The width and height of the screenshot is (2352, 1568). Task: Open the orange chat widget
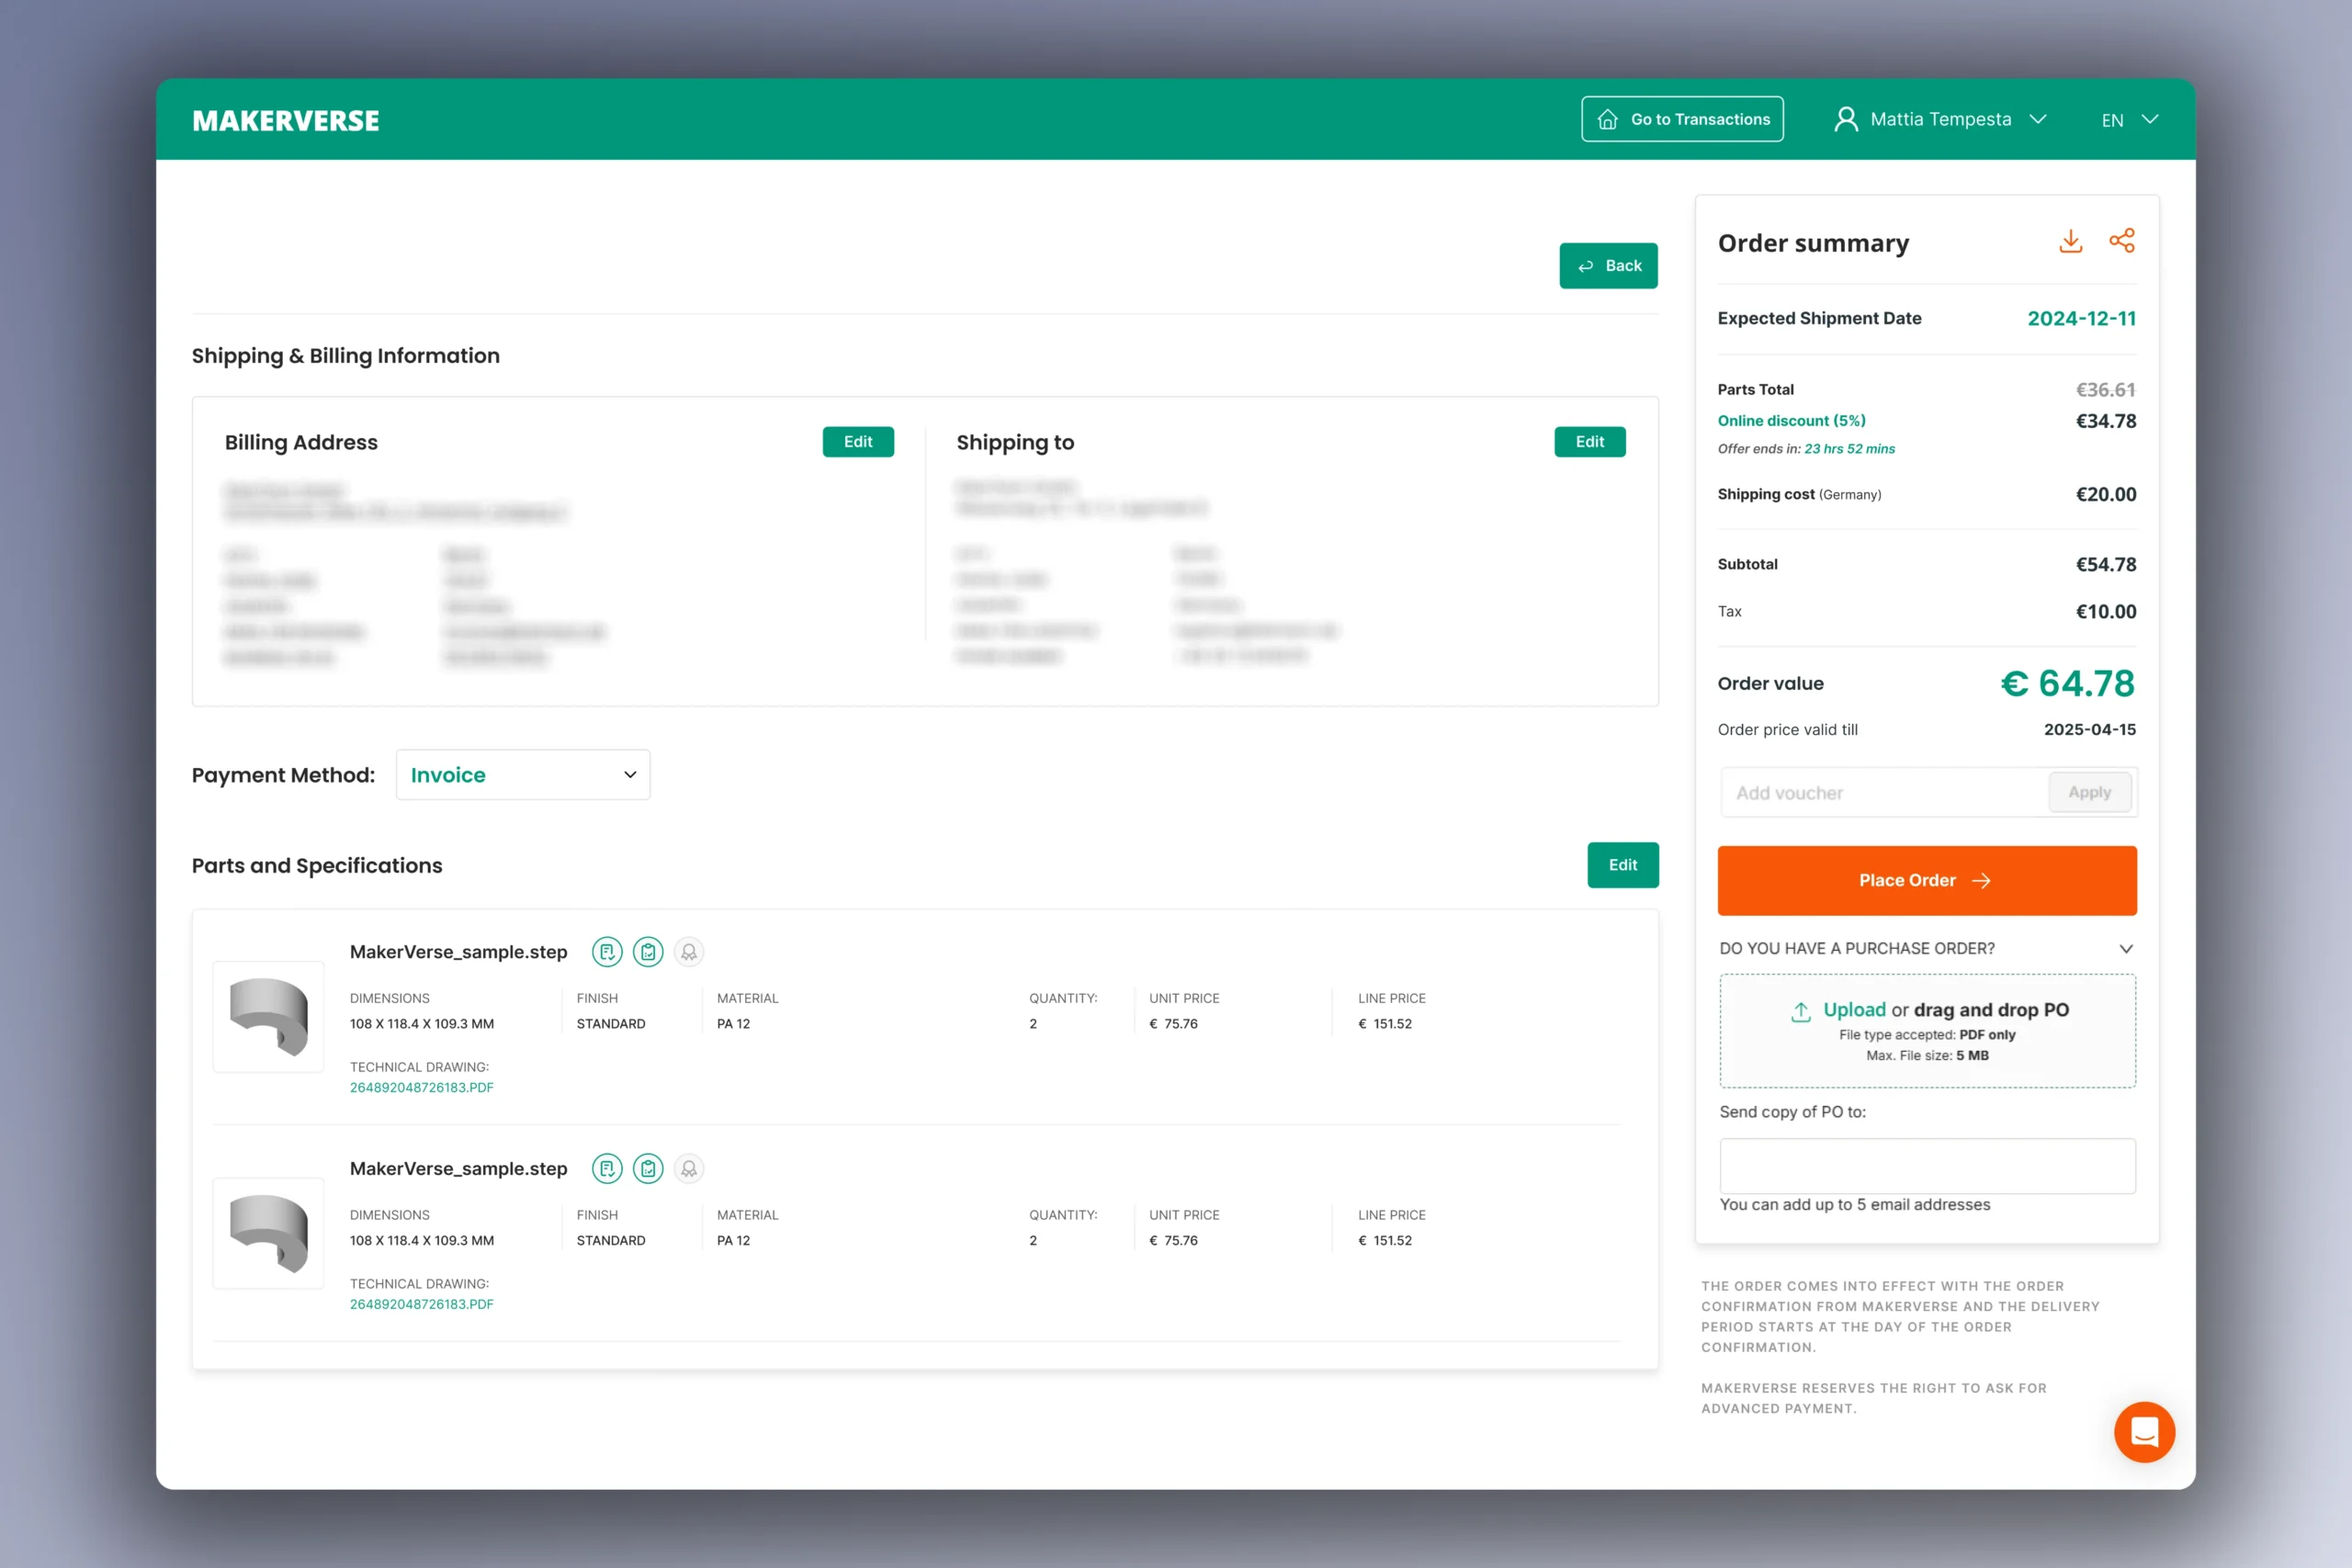pyautogui.click(x=2144, y=1432)
